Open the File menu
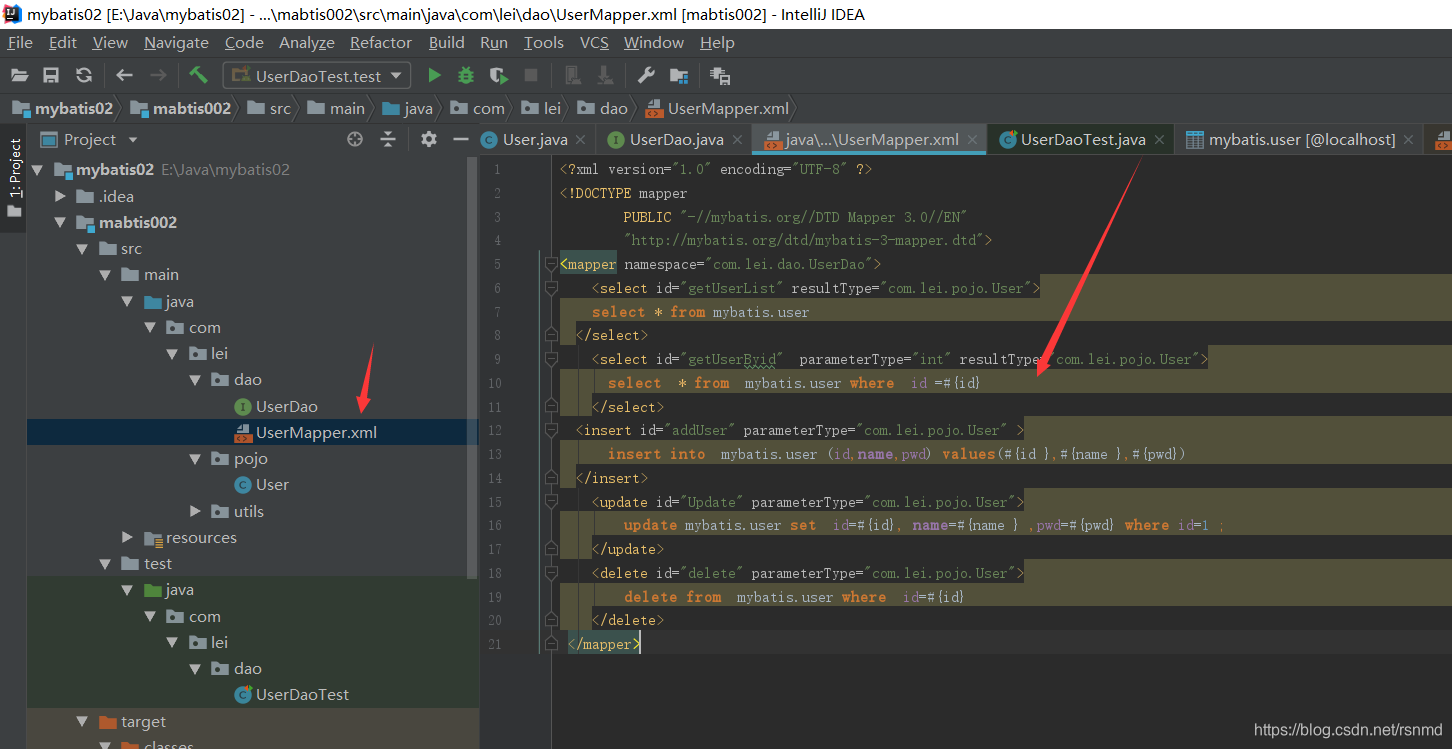This screenshot has height=749, width=1452. coord(20,42)
